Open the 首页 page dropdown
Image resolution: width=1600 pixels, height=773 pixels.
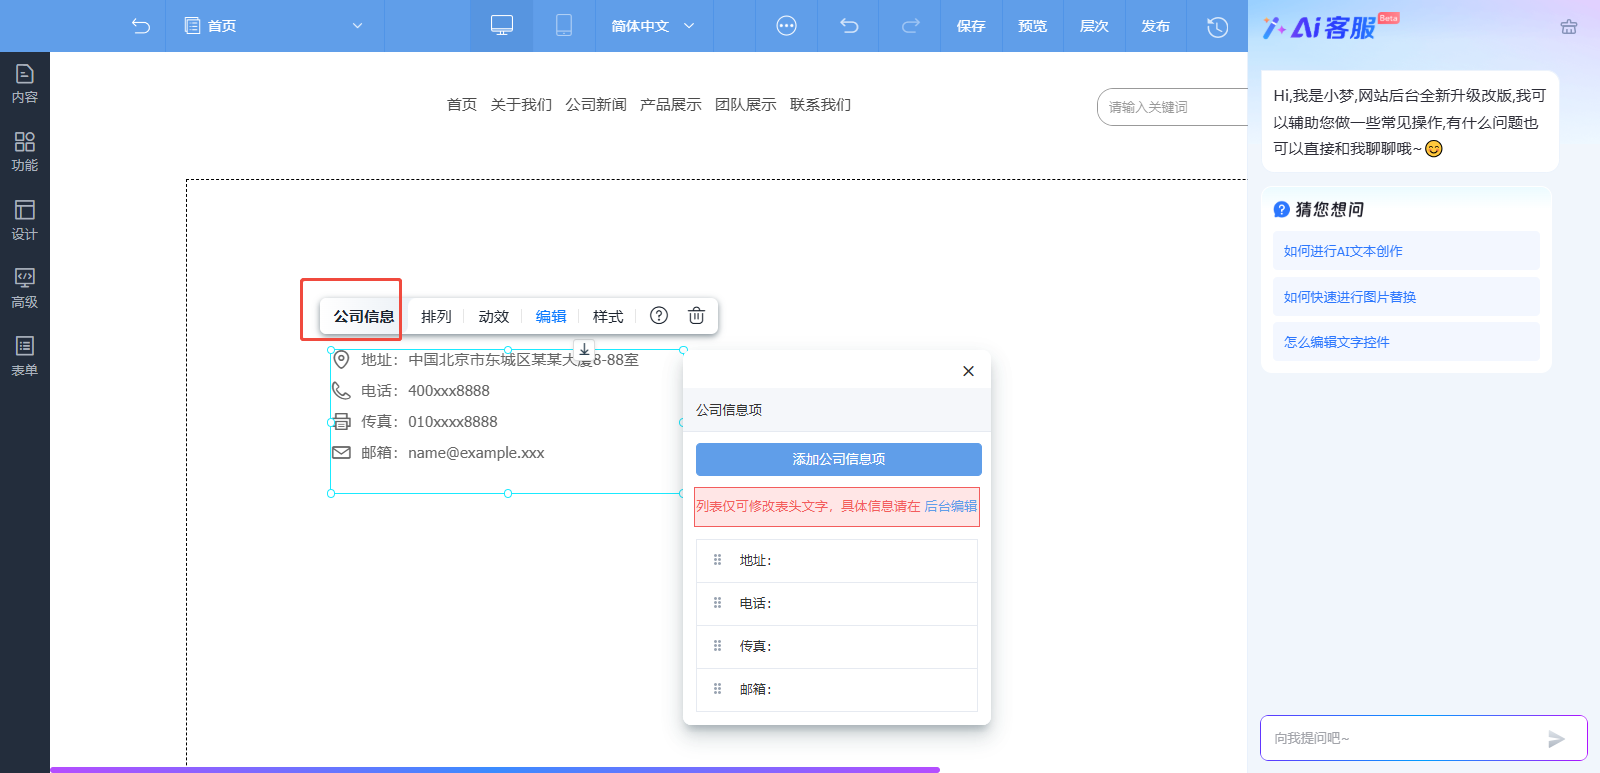tap(274, 26)
